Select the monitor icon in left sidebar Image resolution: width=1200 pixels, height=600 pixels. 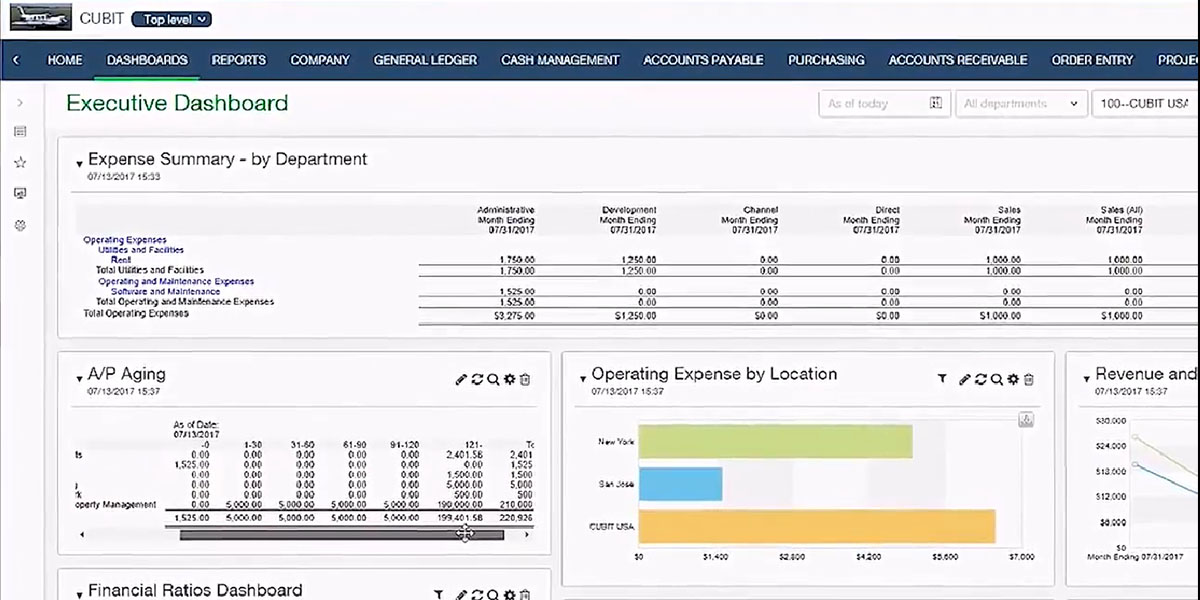coord(19,193)
